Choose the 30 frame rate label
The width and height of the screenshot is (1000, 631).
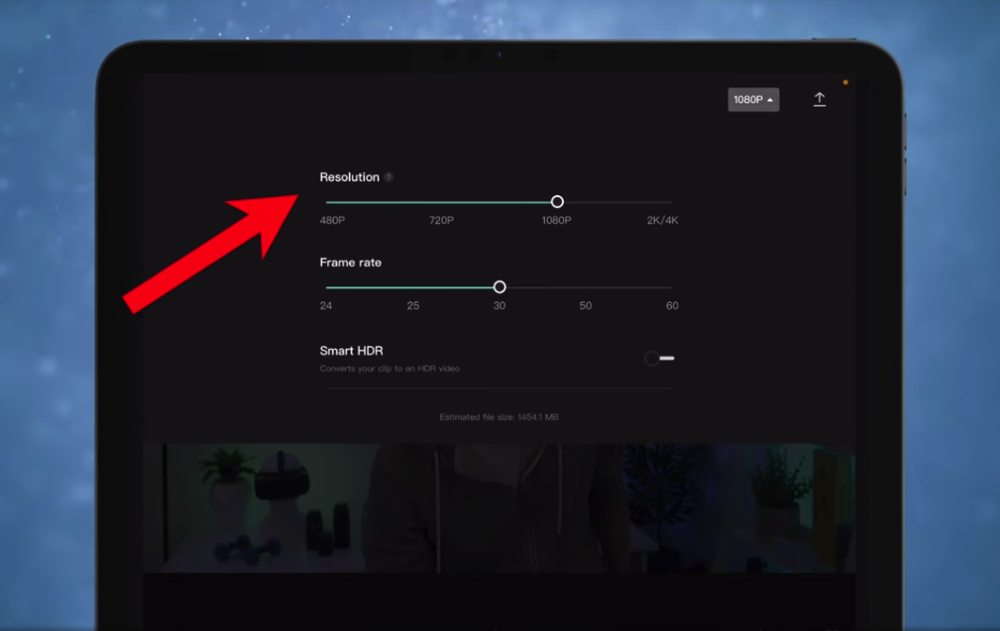[x=499, y=306]
